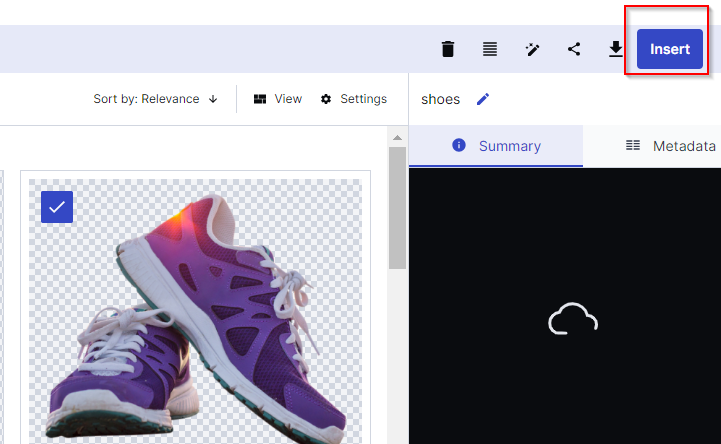The image size is (721, 444).
Task: Click the magic wand edit icon
Action: pyautogui.click(x=532, y=49)
